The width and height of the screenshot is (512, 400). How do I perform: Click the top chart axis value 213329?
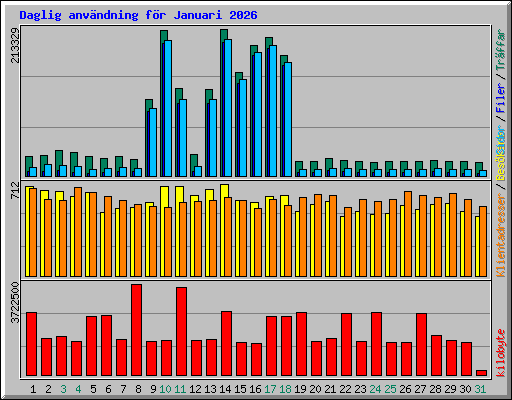(15, 45)
